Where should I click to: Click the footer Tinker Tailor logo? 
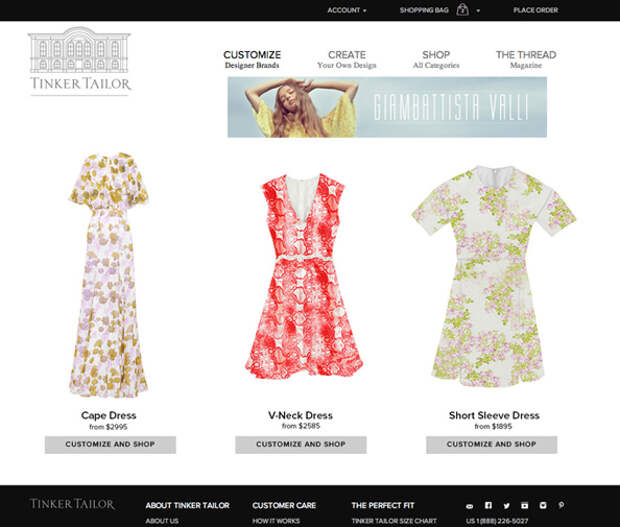click(x=72, y=504)
